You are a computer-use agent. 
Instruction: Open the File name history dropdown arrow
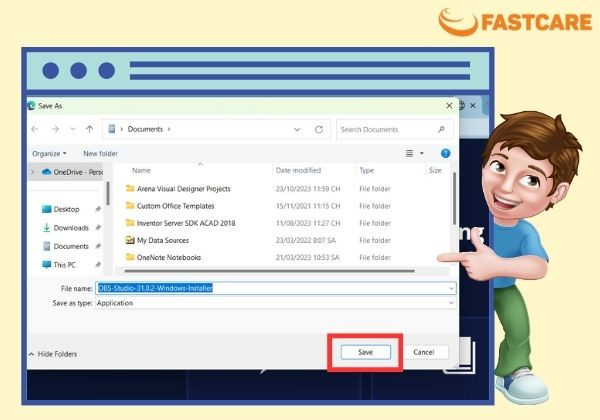451,288
